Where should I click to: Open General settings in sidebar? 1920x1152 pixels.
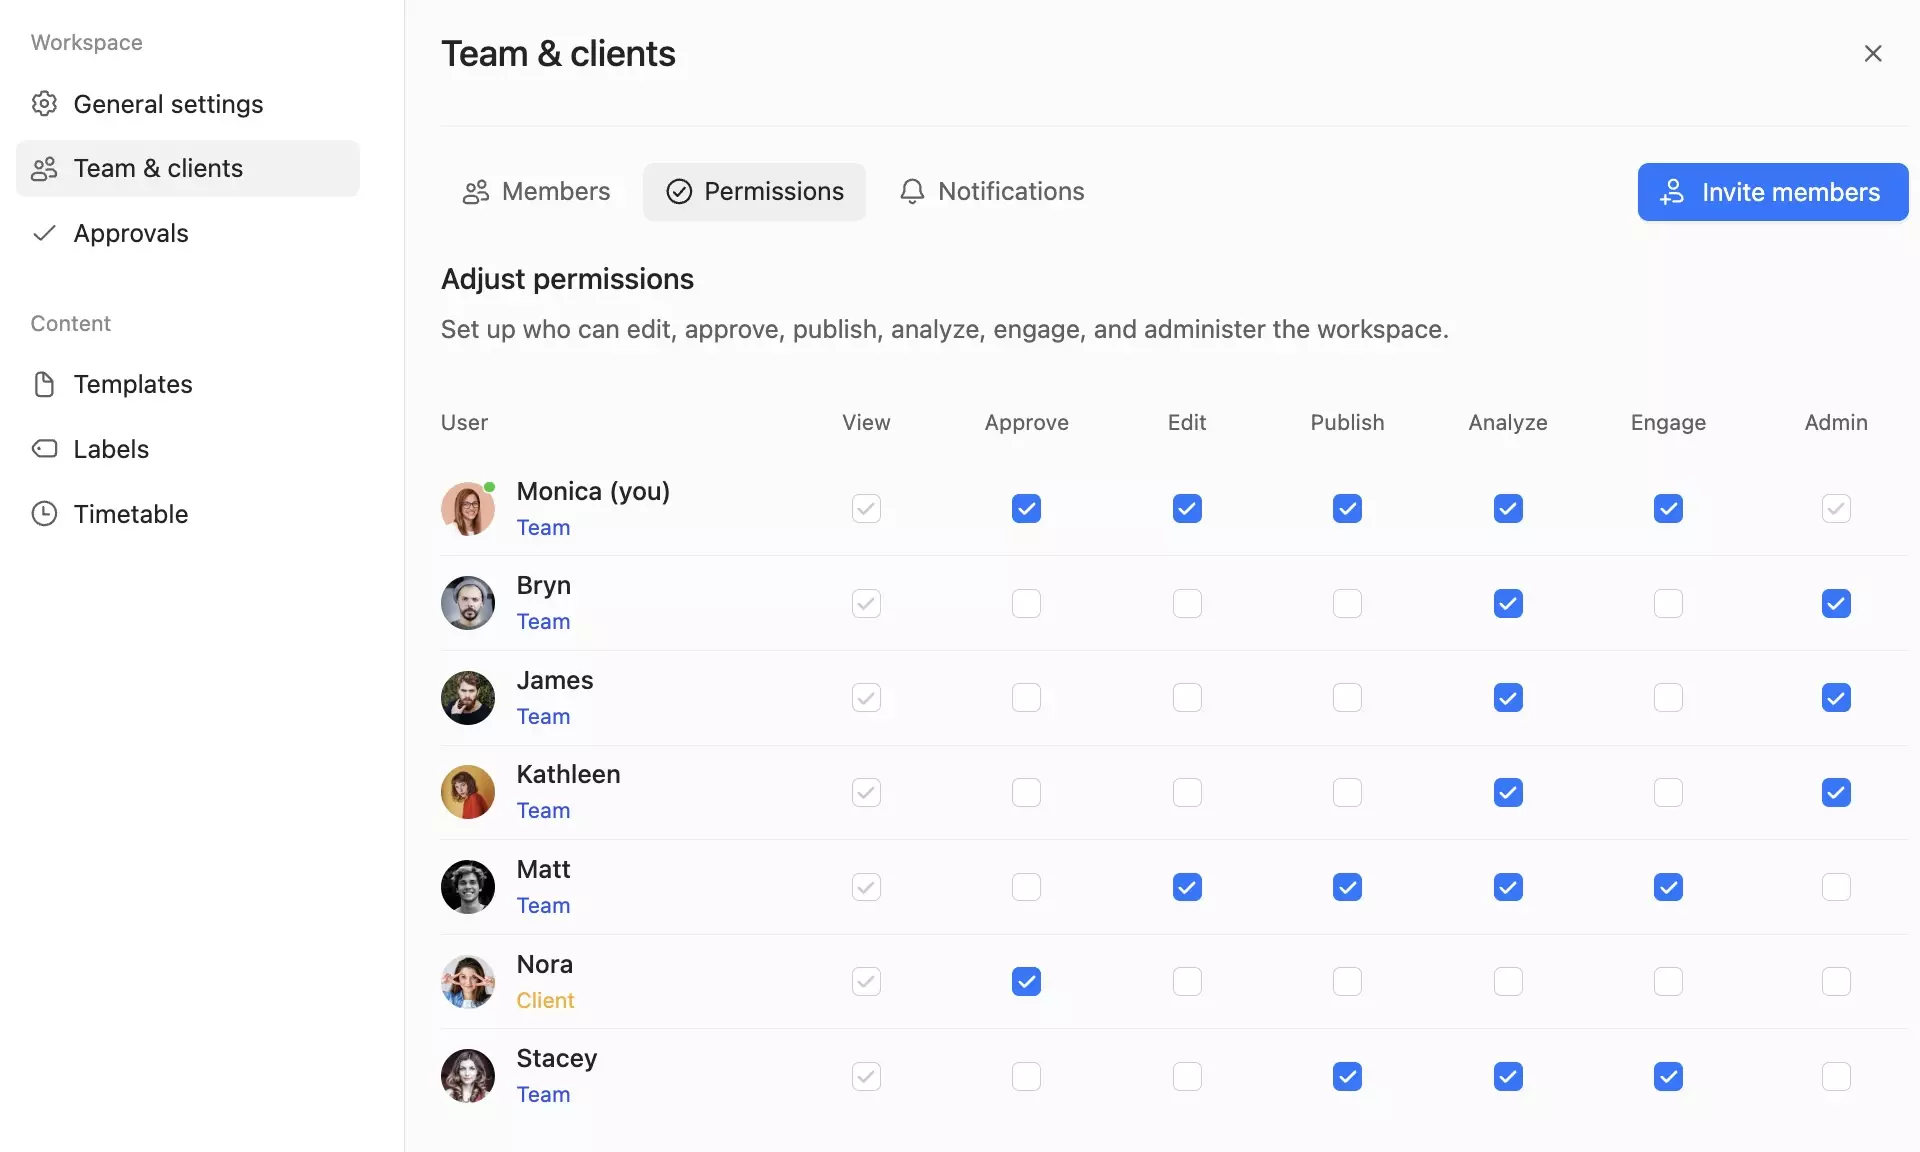pyautogui.click(x=188, y=103)
